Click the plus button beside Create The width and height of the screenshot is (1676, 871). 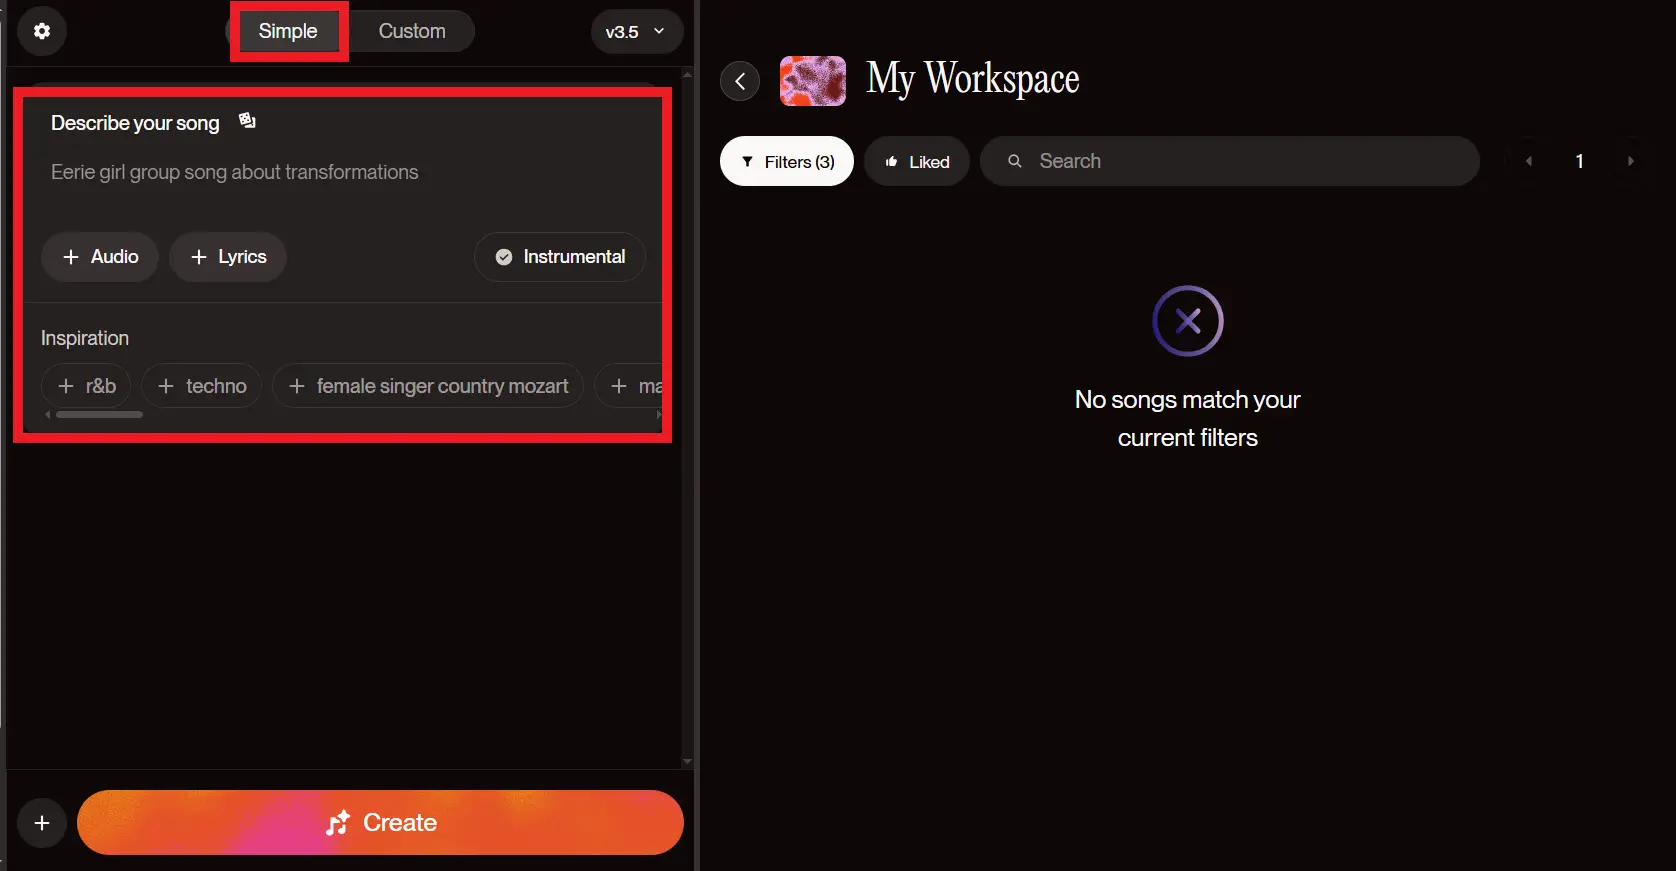(42, 822)
